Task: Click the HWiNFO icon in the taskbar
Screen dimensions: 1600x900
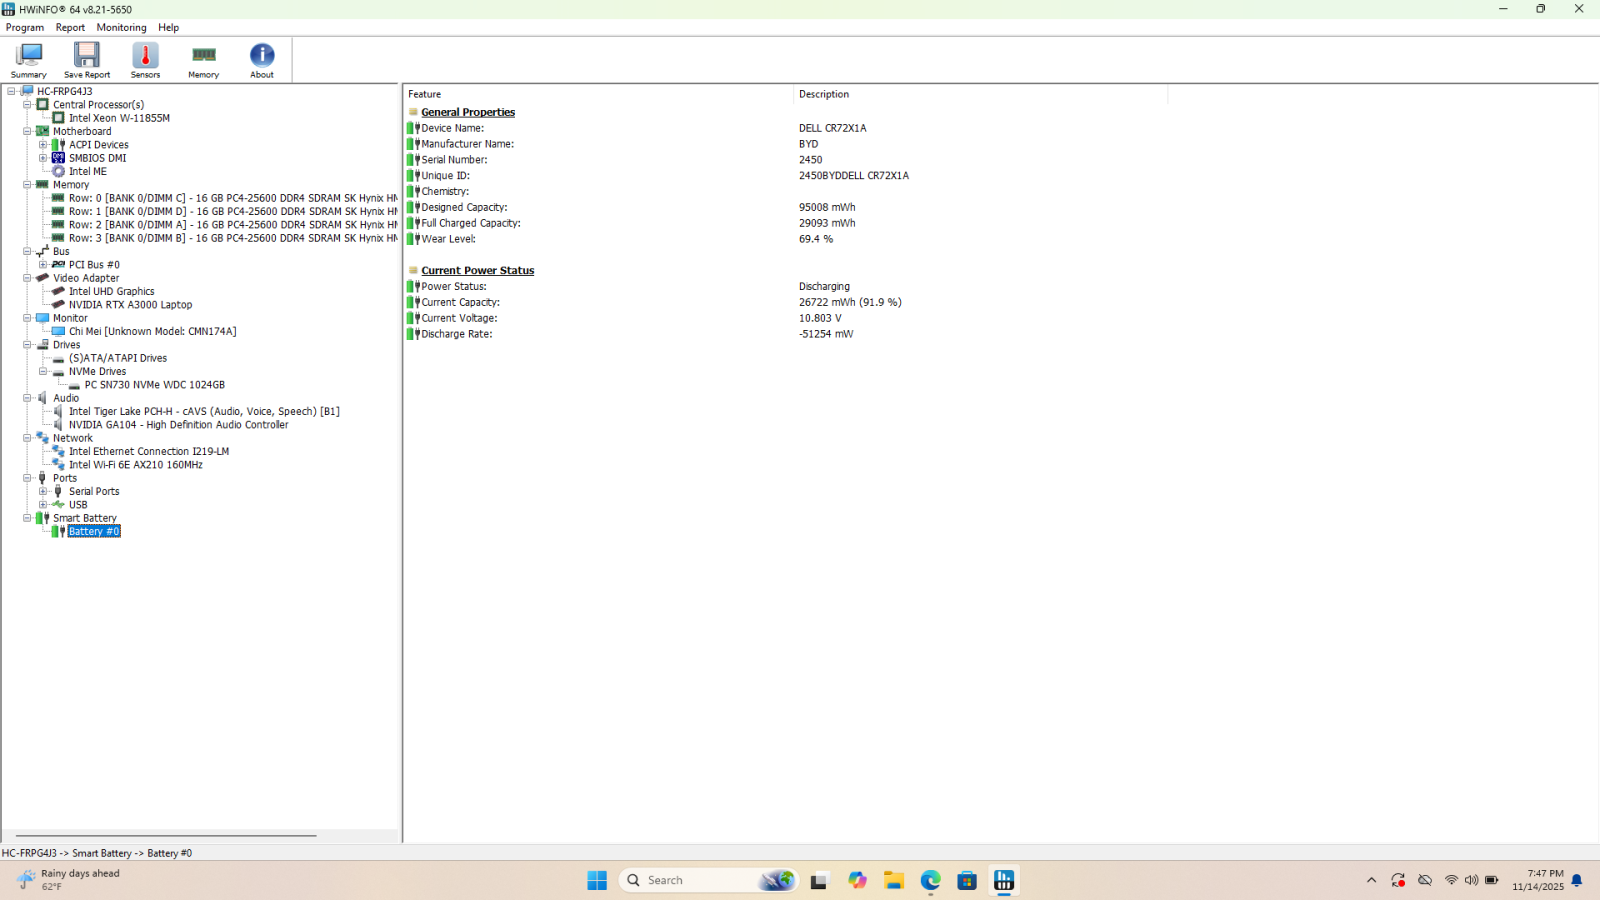Action: click(1003, 880)
